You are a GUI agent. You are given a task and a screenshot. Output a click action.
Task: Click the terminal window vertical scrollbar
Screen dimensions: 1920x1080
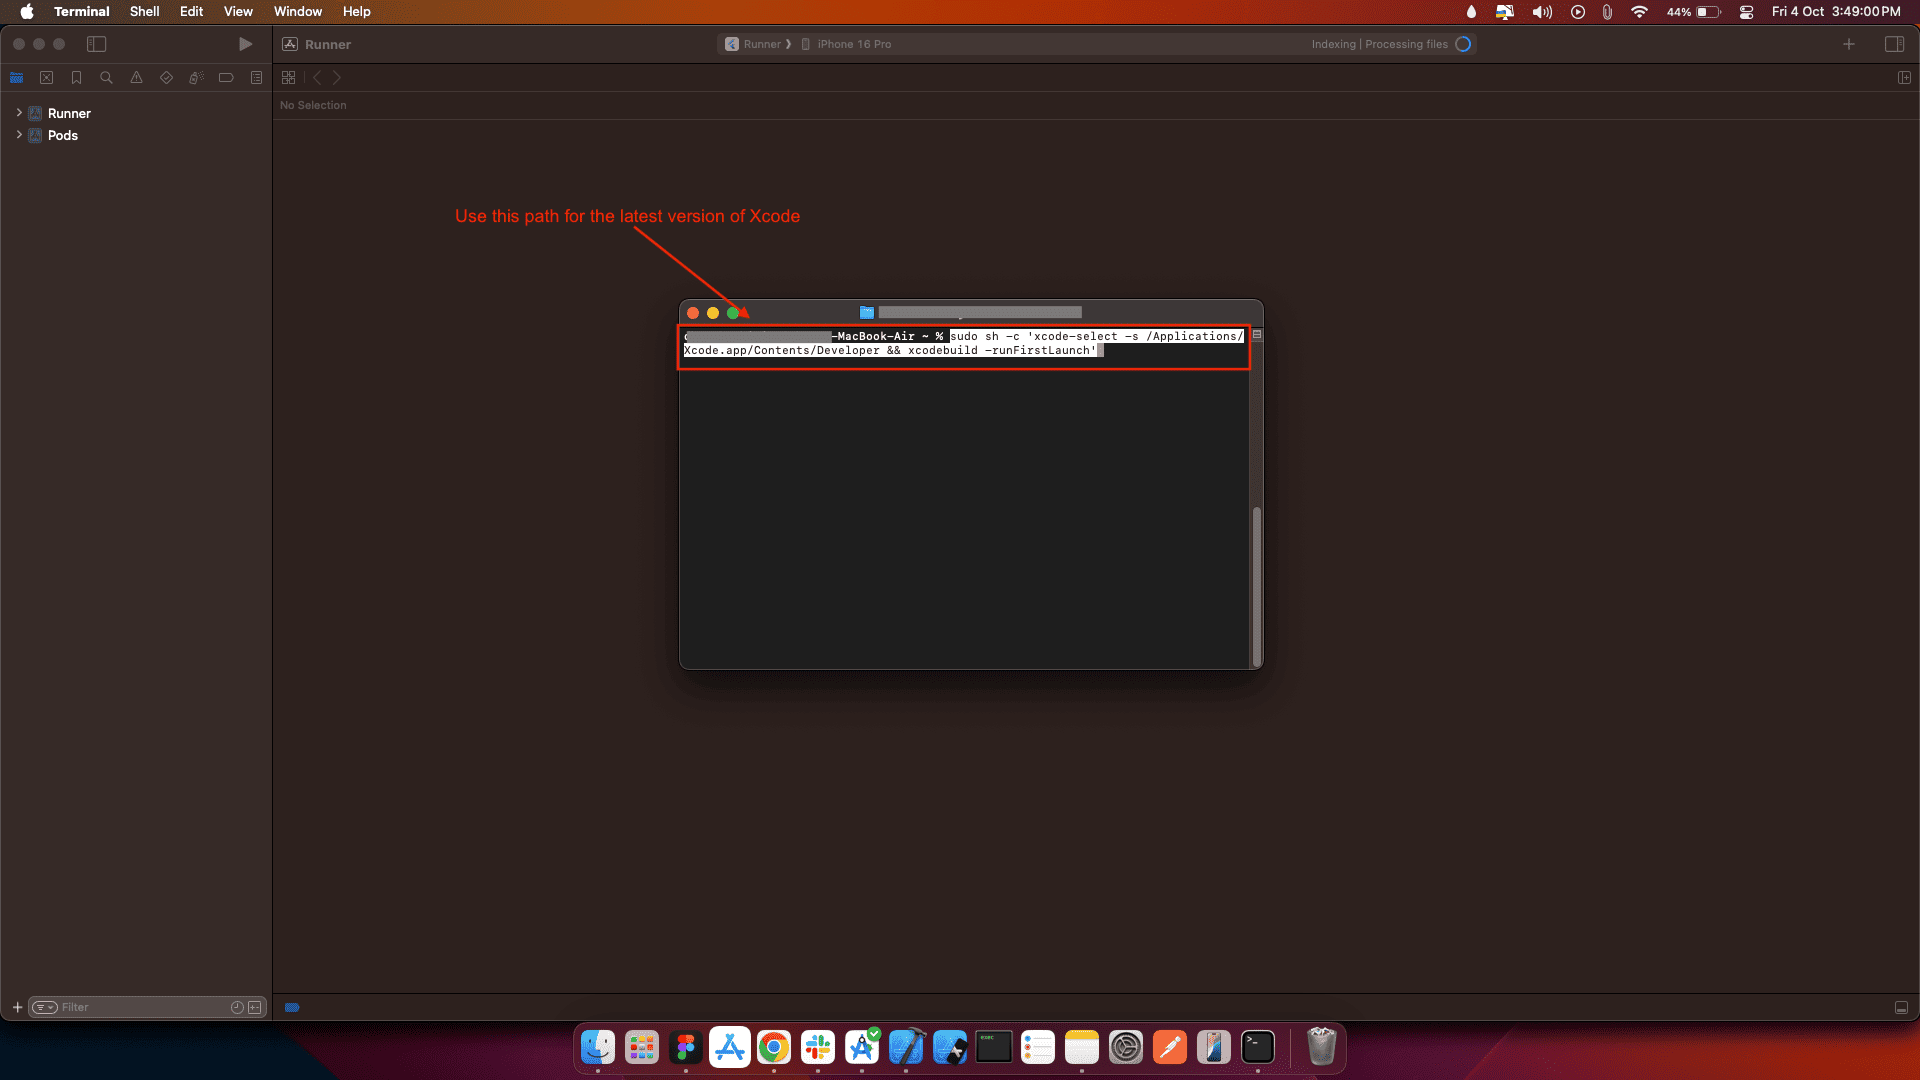[x=1257, y=585]
